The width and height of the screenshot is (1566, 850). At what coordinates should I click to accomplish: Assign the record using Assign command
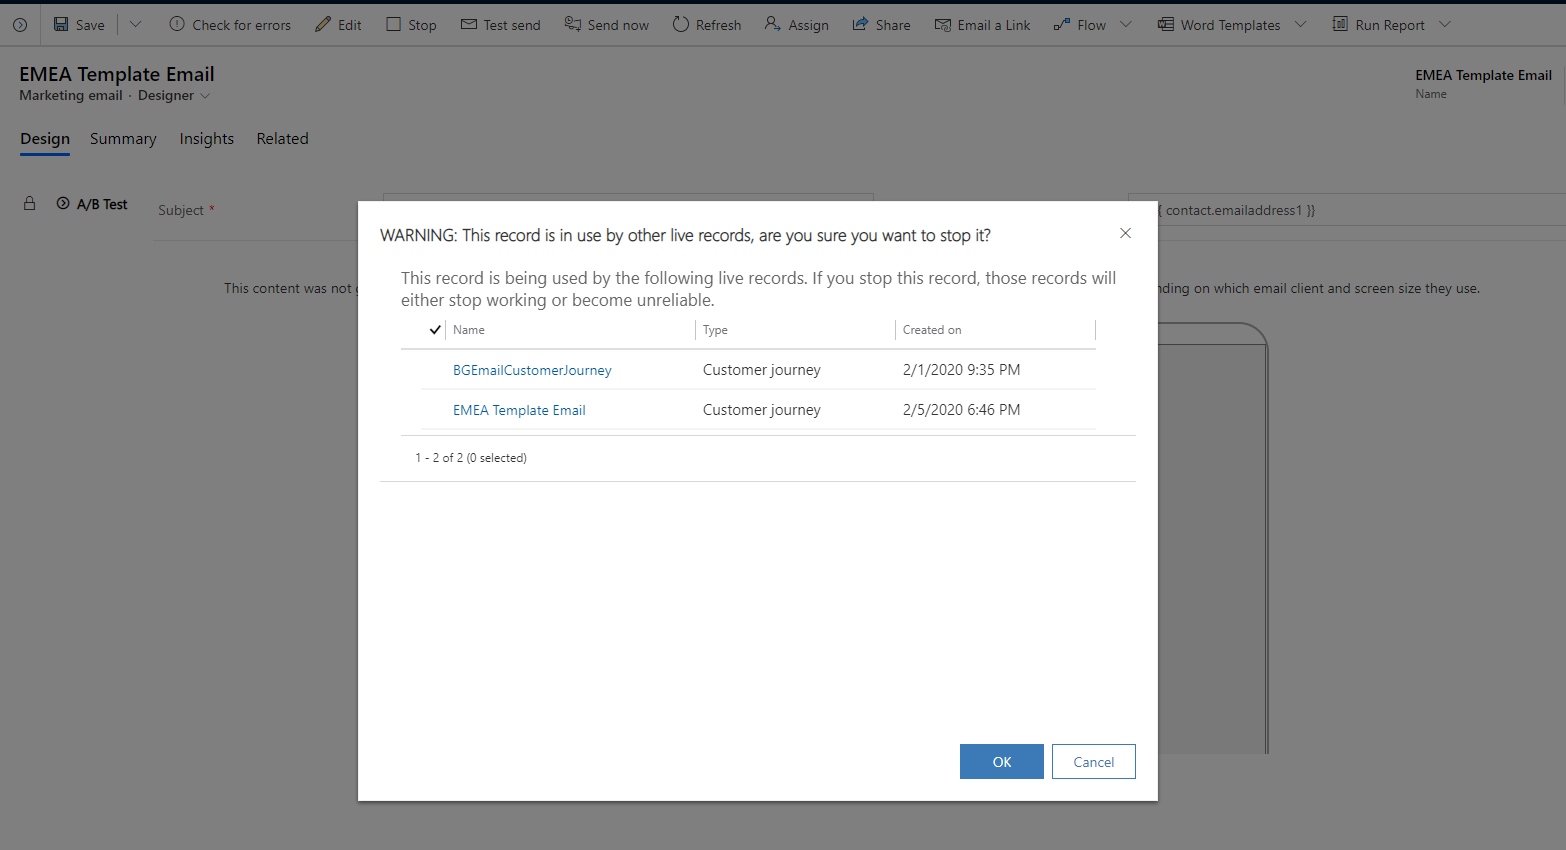[796, 24]
